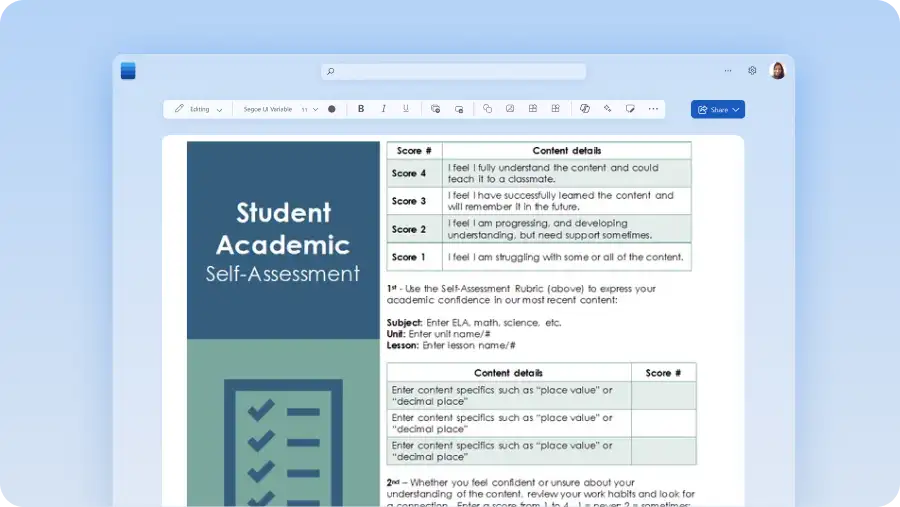Click the overlapping shapes icon
This screenshot has height=507, width=900.
pyautogui.click(x=487, y=109)
